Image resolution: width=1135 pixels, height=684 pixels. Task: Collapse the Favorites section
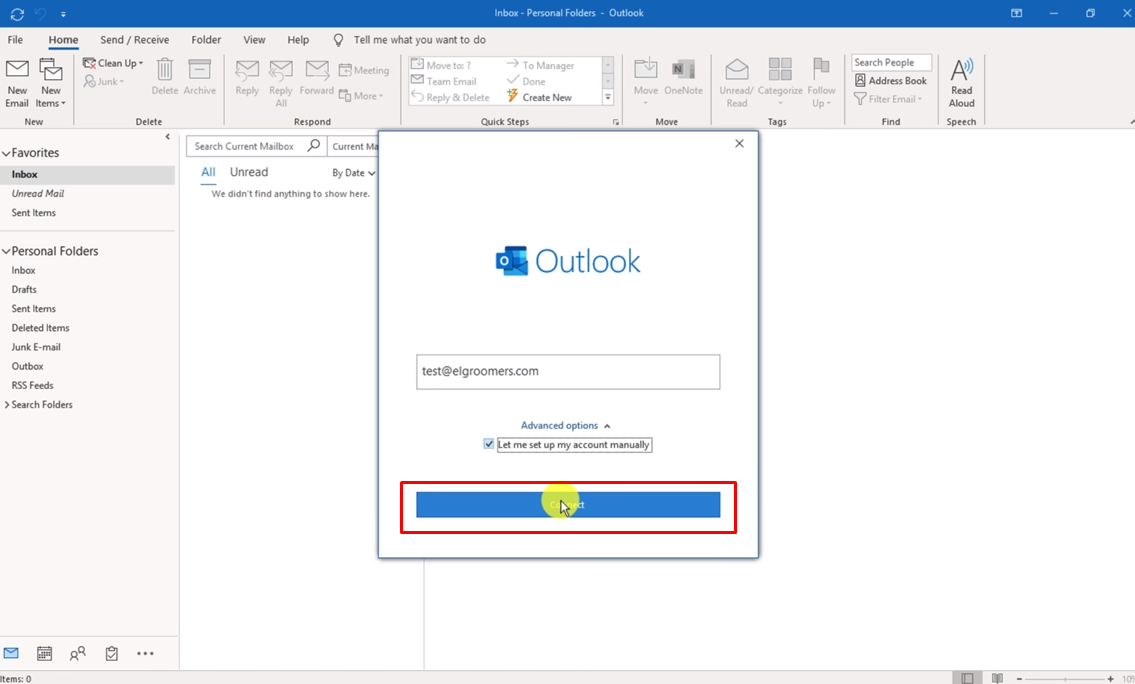tap(6, 153)
